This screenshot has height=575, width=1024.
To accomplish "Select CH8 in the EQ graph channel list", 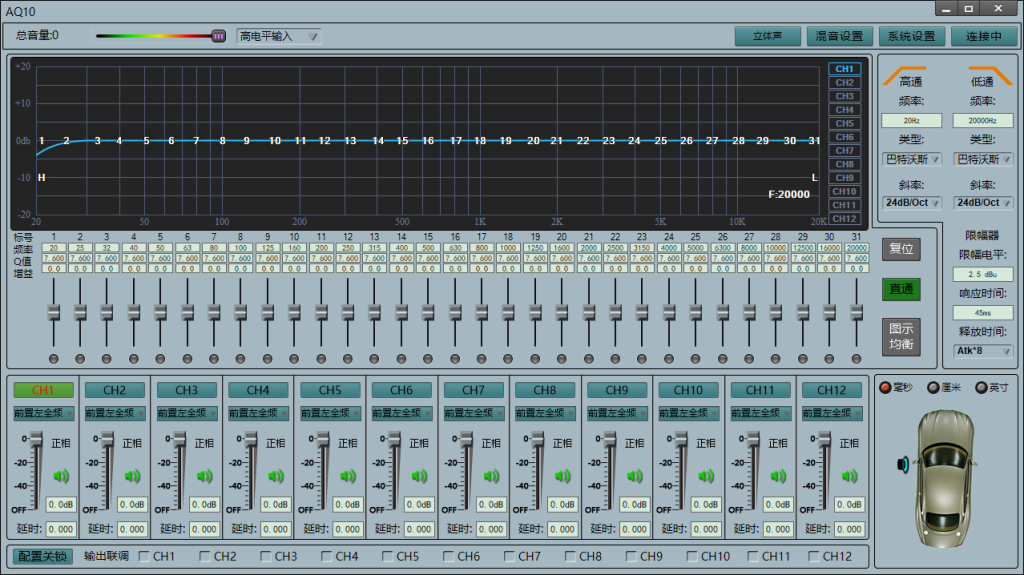I will click(x=844, y=164).
